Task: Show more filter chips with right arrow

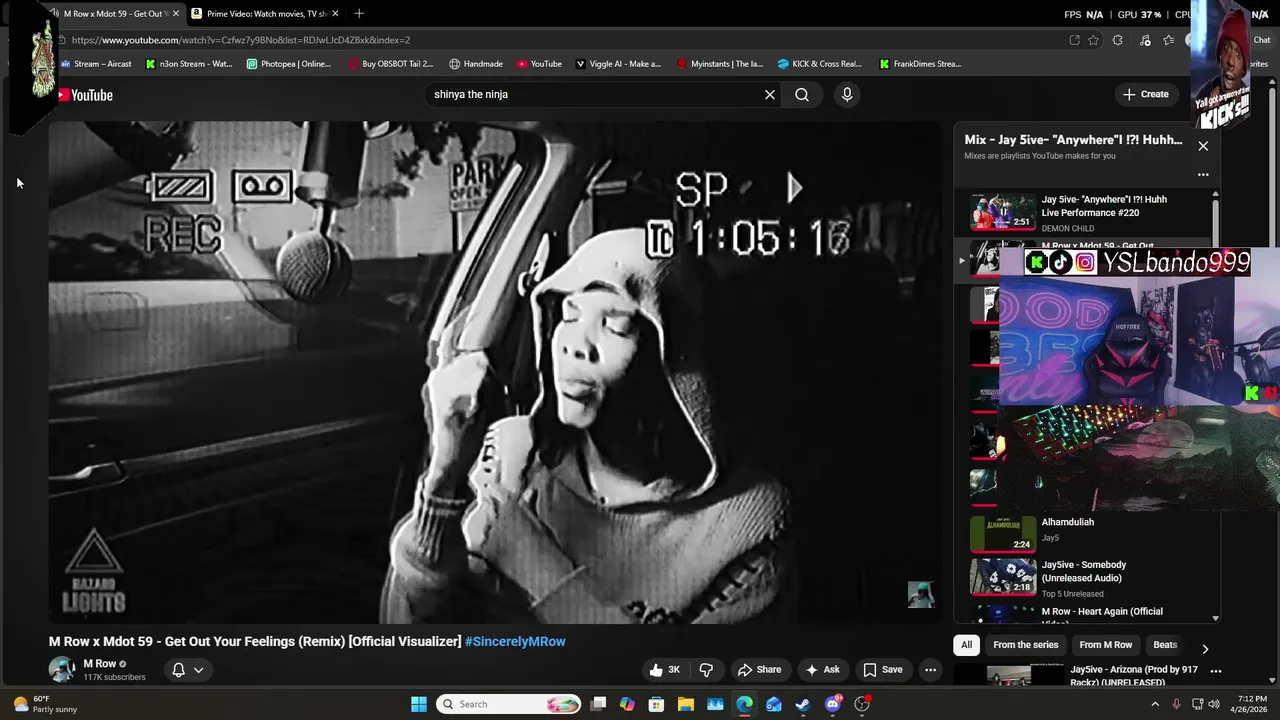Action: click(x=1205, y=649)
